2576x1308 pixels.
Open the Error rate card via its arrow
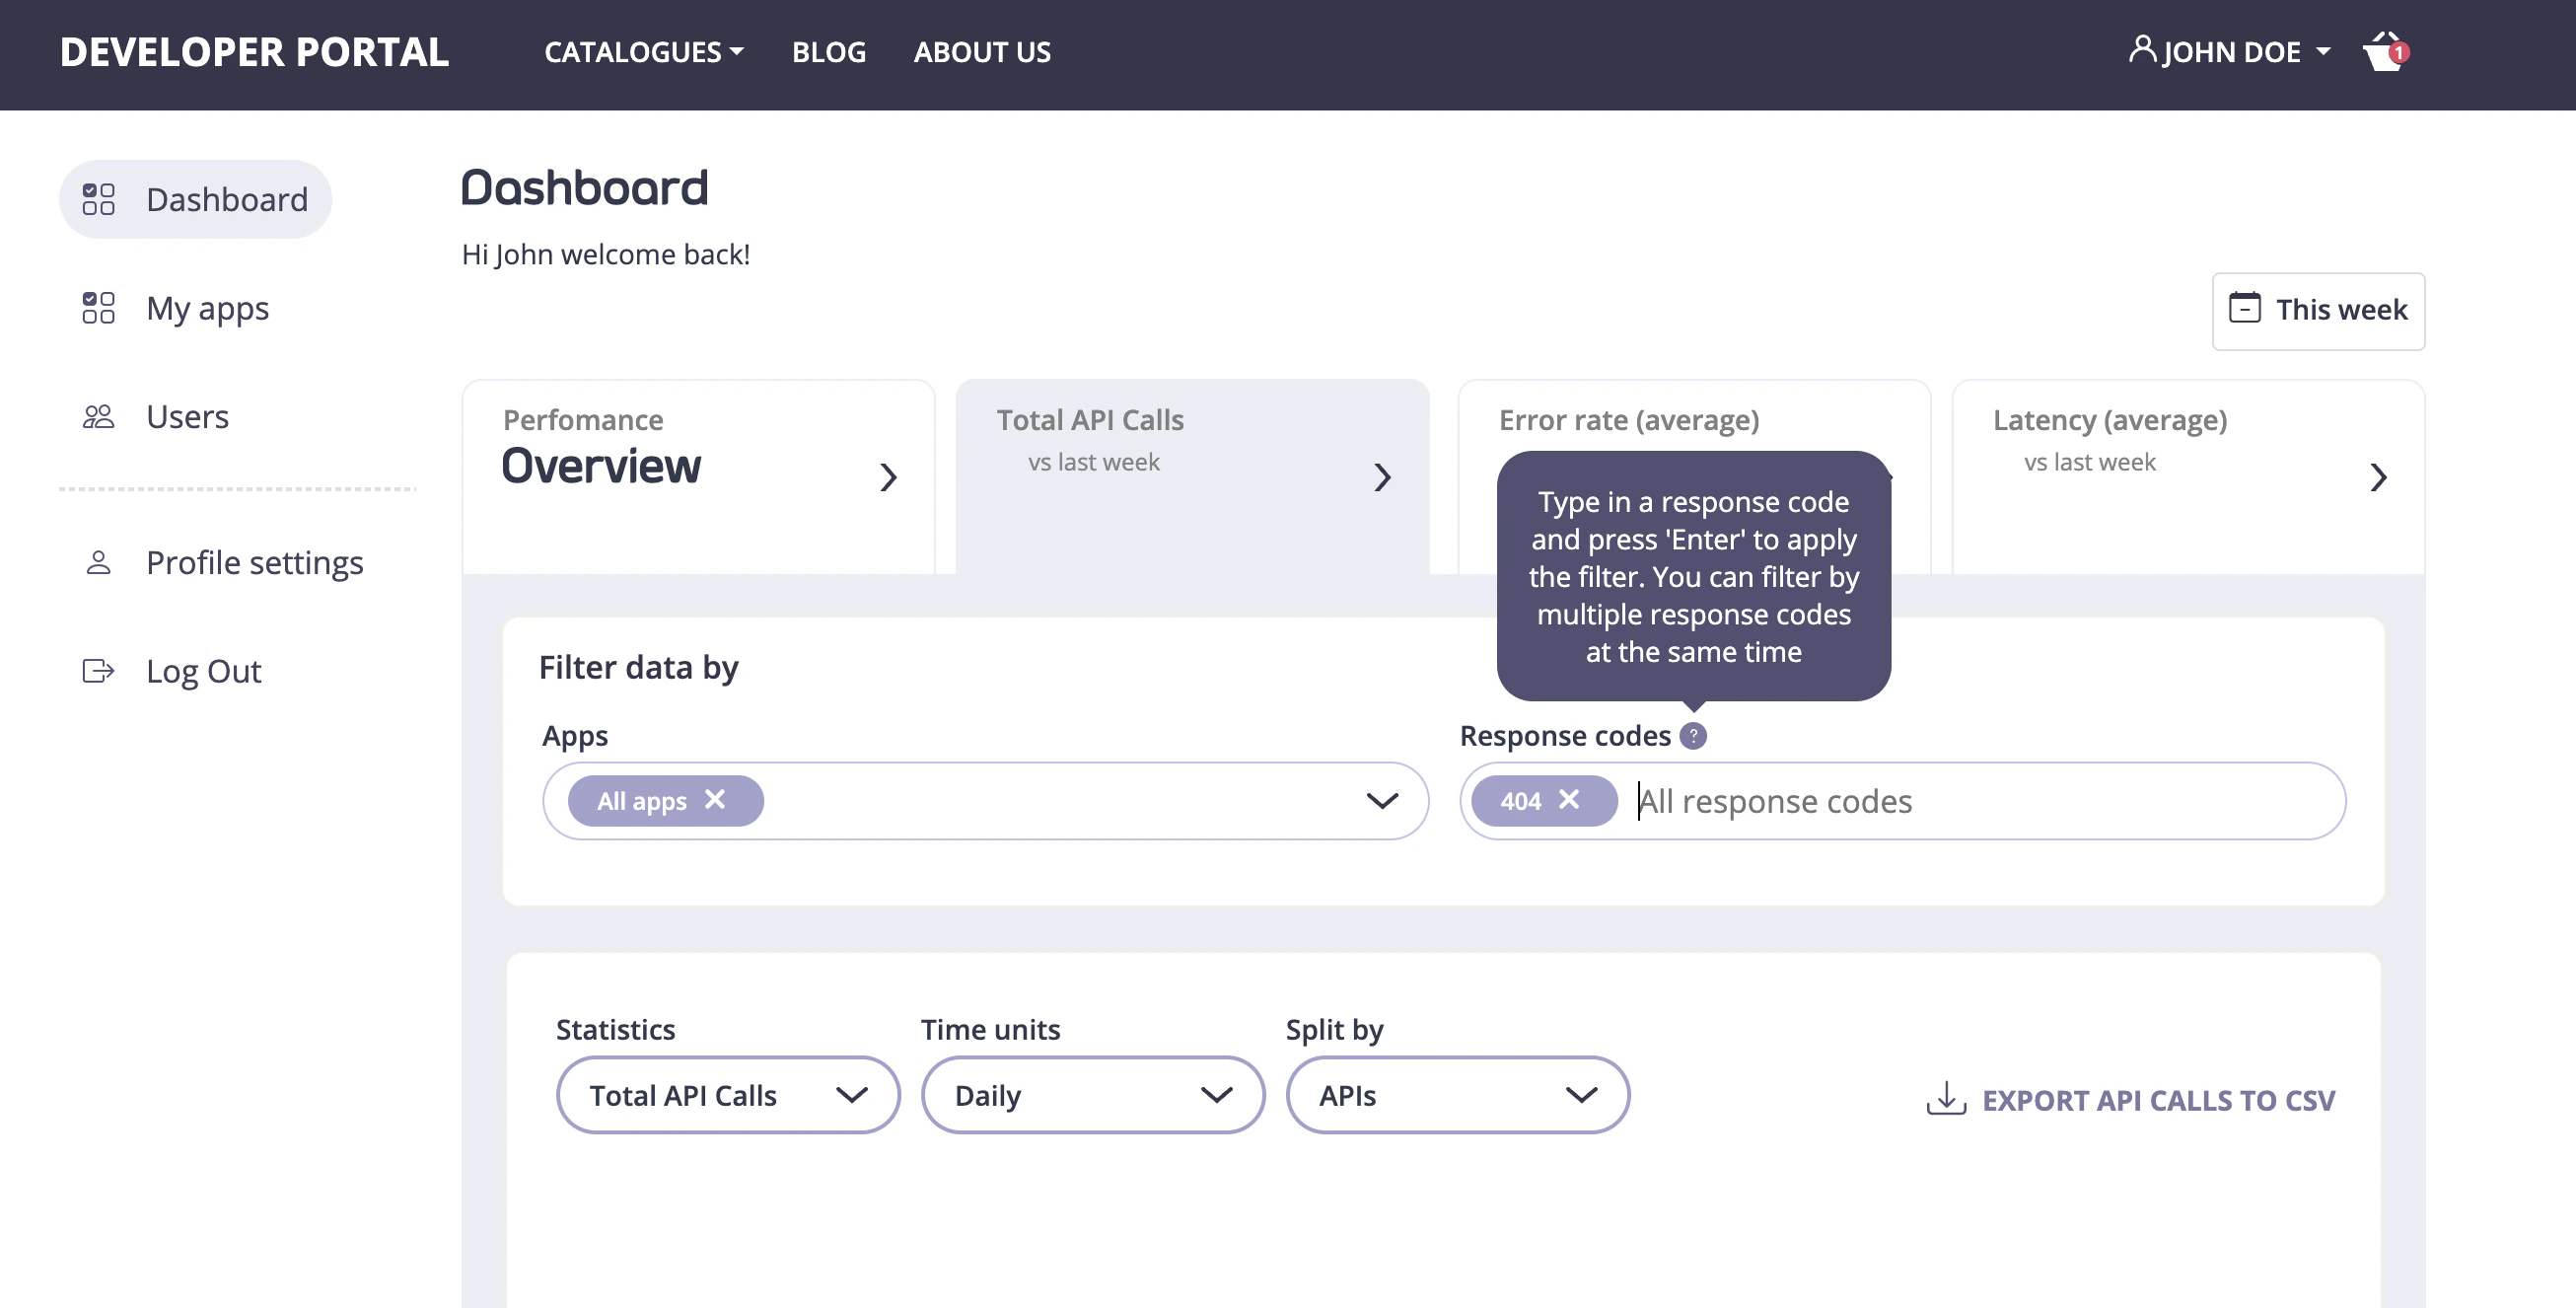pos(1884,478)
